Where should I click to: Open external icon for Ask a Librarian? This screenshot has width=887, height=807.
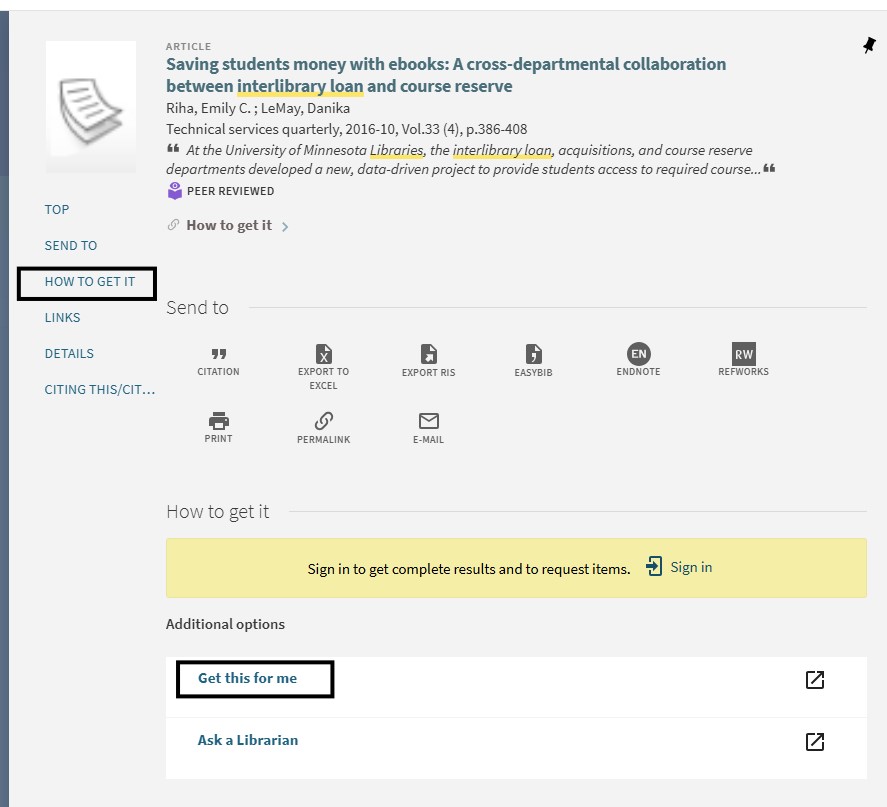(x=815, y=741)
